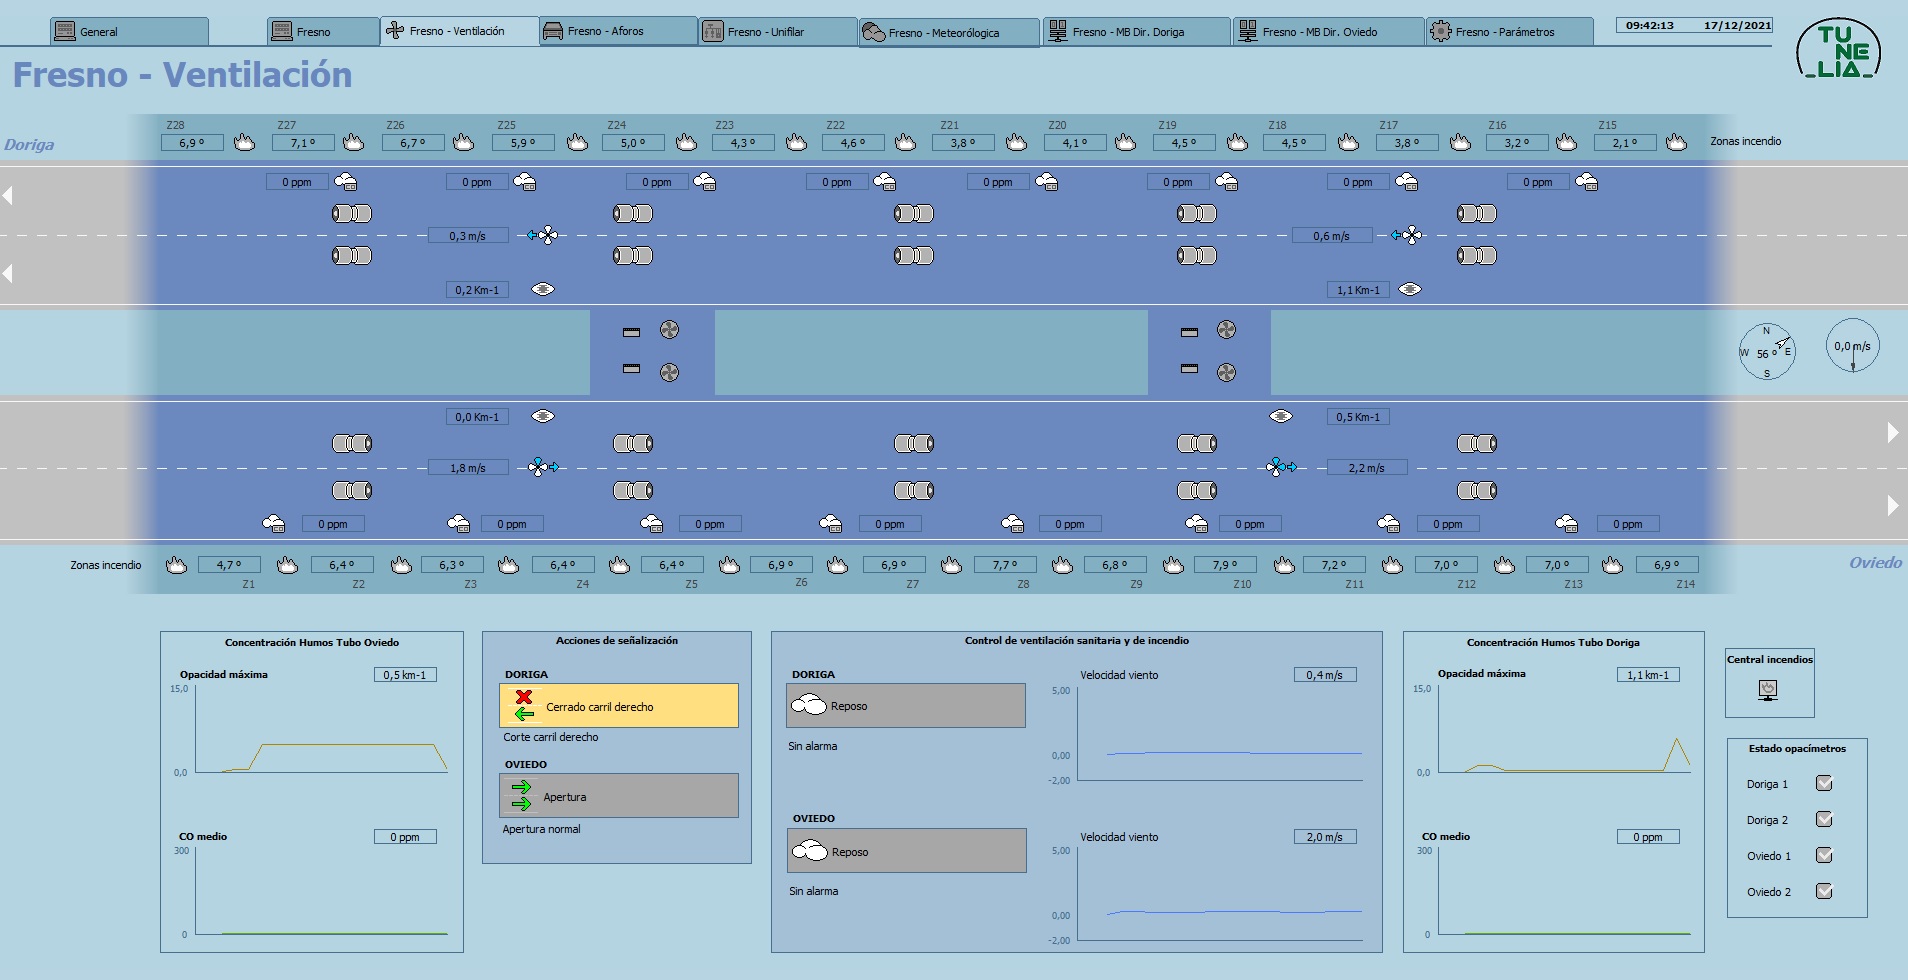This screenshot has height=980, width=1908.
Task: Toggle the Oviedo 1 opacimeter checkbox
Action: [1824, 856]
